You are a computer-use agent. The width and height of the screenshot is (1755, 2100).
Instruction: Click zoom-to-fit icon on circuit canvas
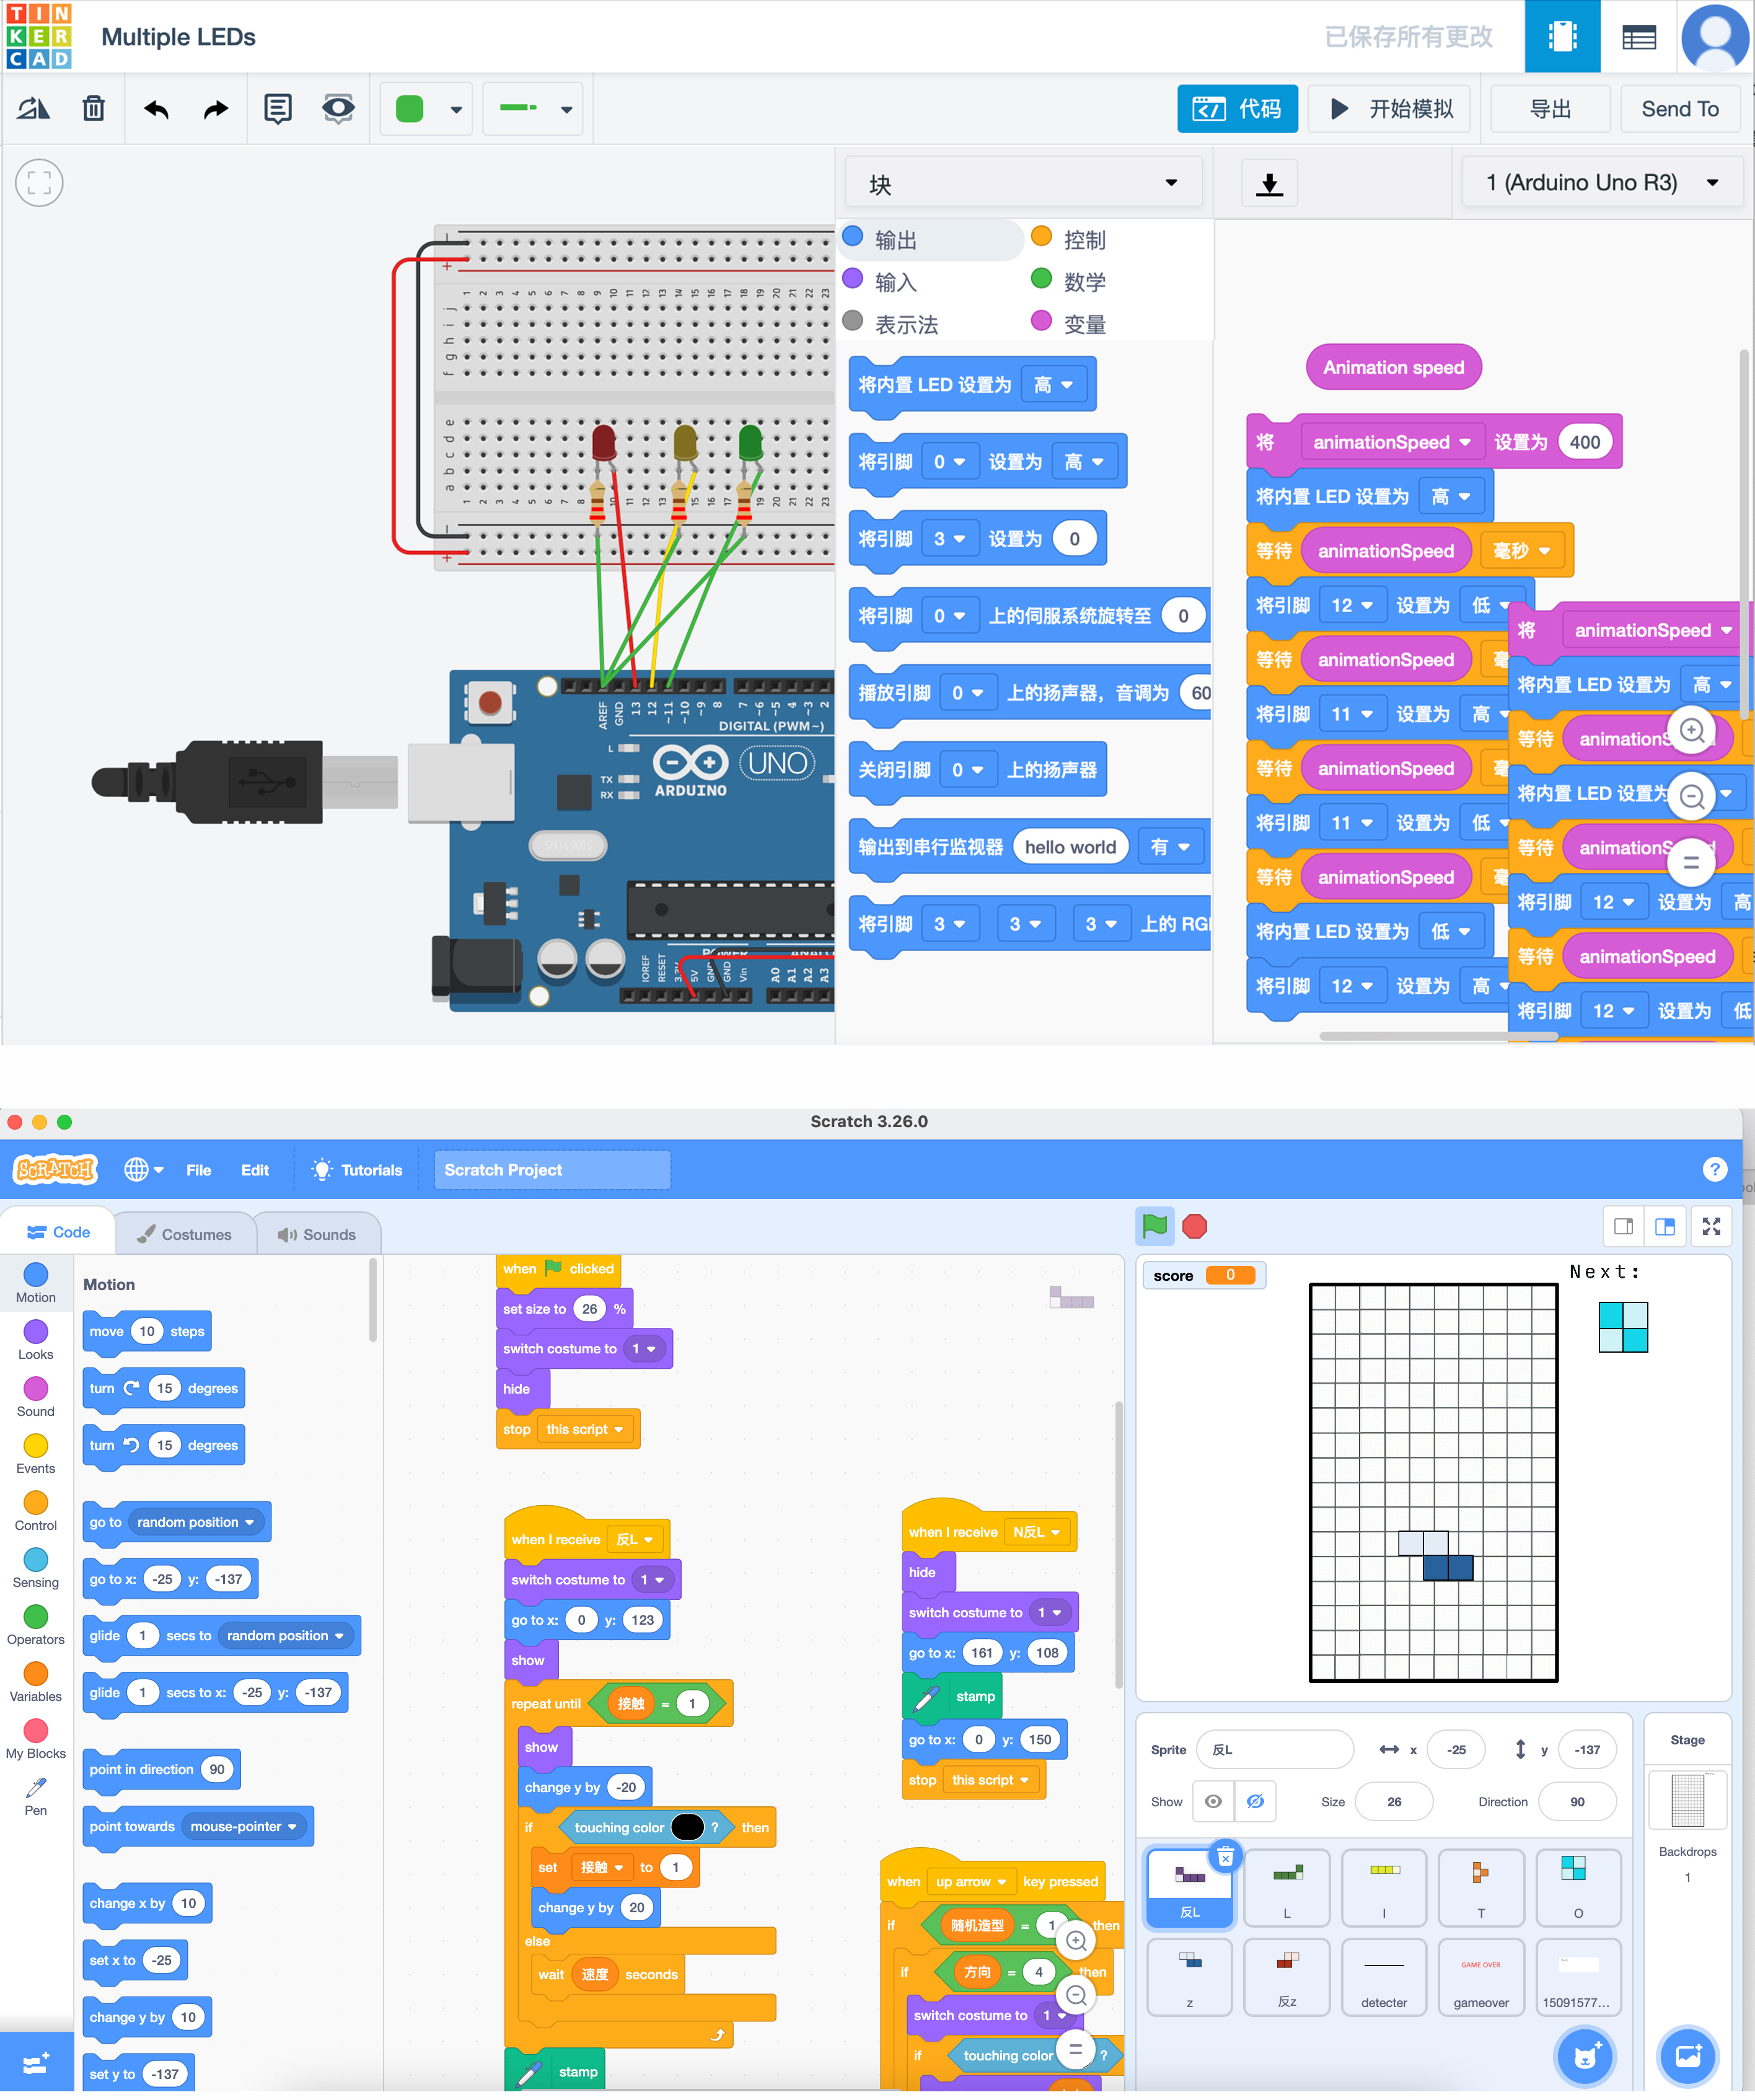click(x=39, y=183)
